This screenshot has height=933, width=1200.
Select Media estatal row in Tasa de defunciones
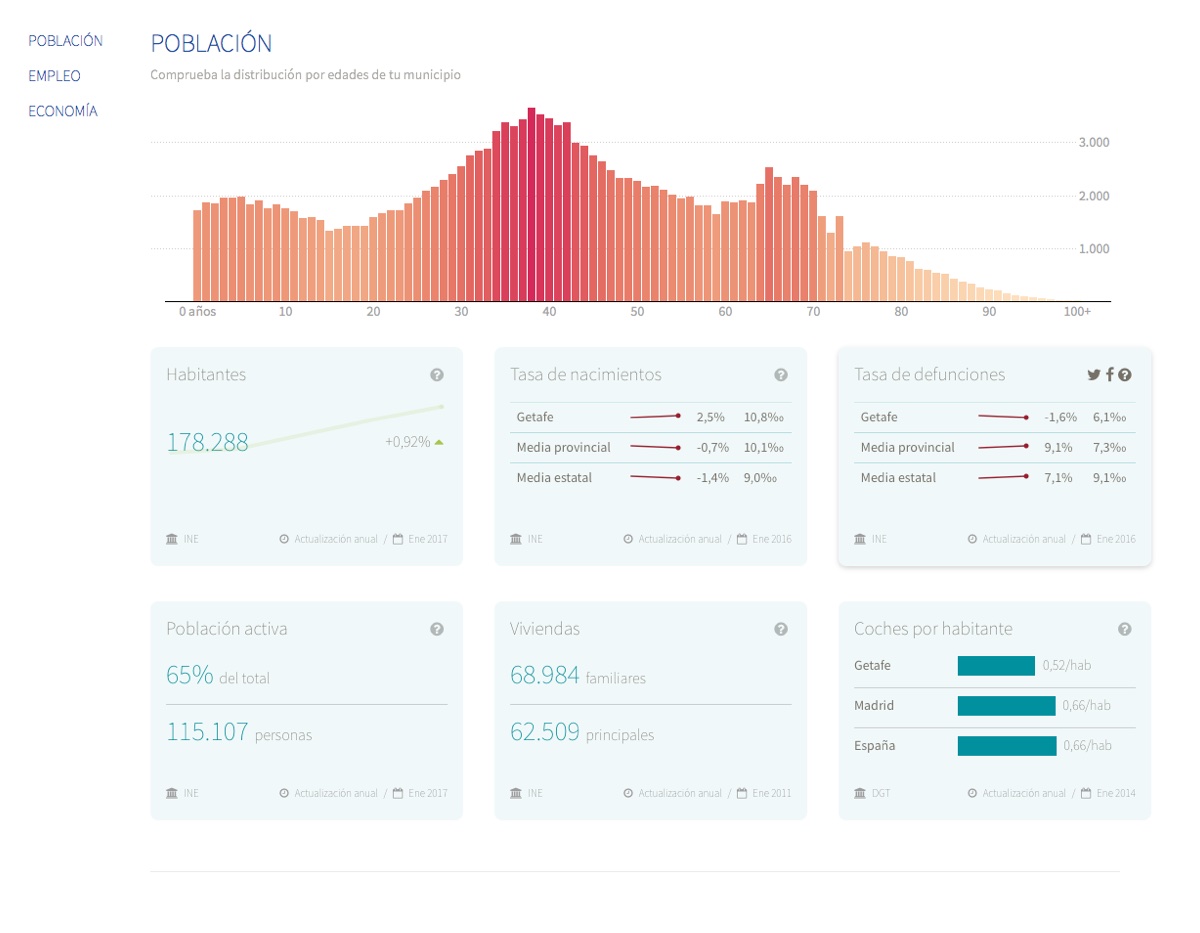click(x=994, y=478)
